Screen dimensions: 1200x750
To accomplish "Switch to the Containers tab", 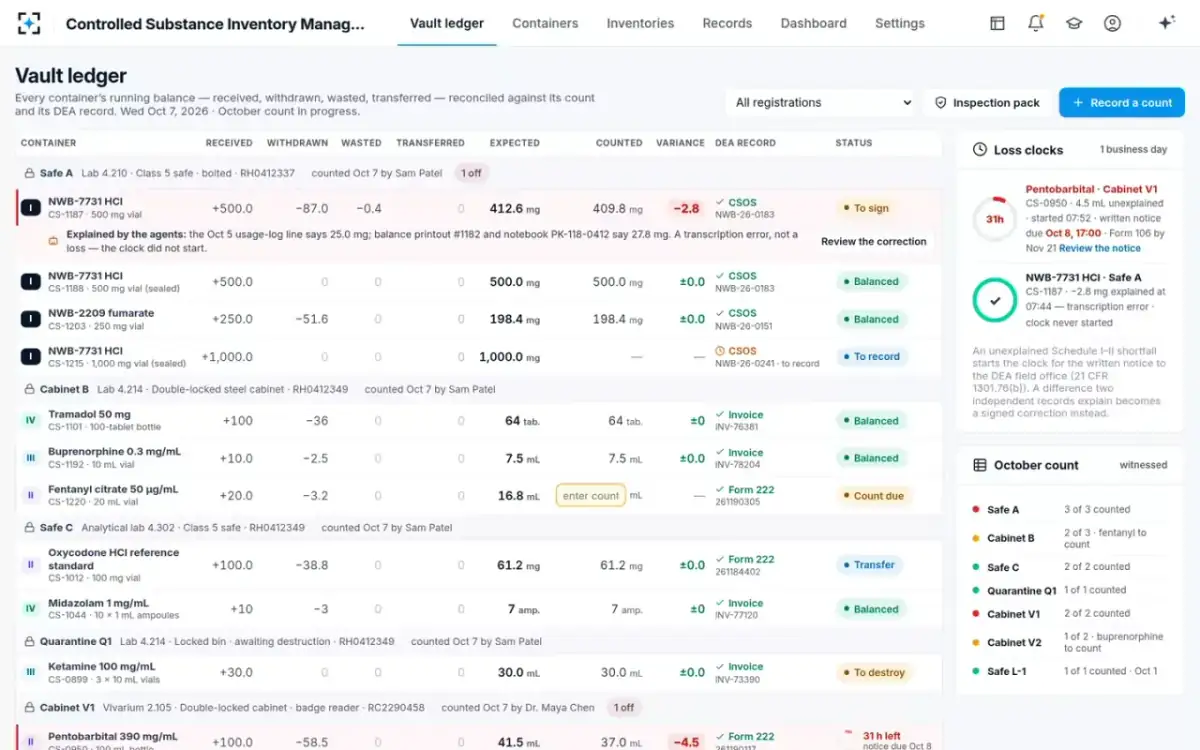I will point(545,23).
